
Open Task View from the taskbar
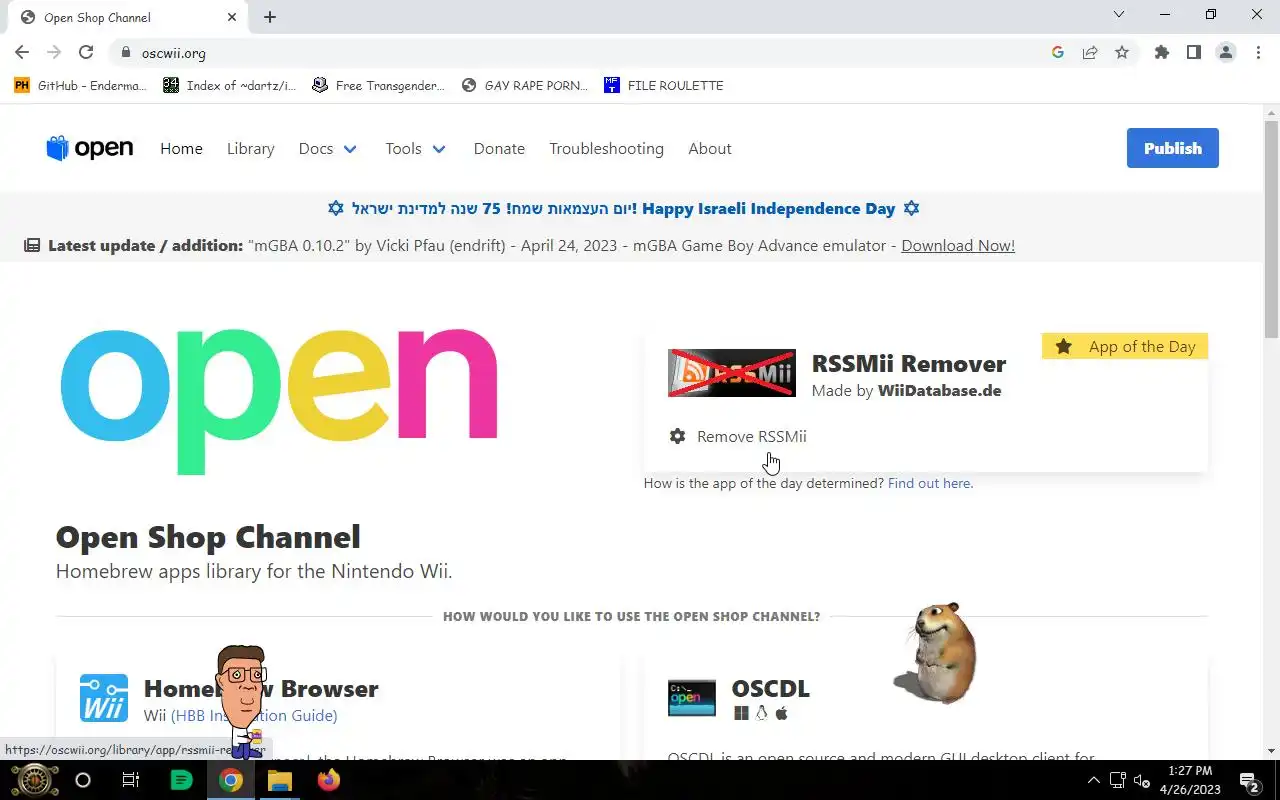coord(131,780)
